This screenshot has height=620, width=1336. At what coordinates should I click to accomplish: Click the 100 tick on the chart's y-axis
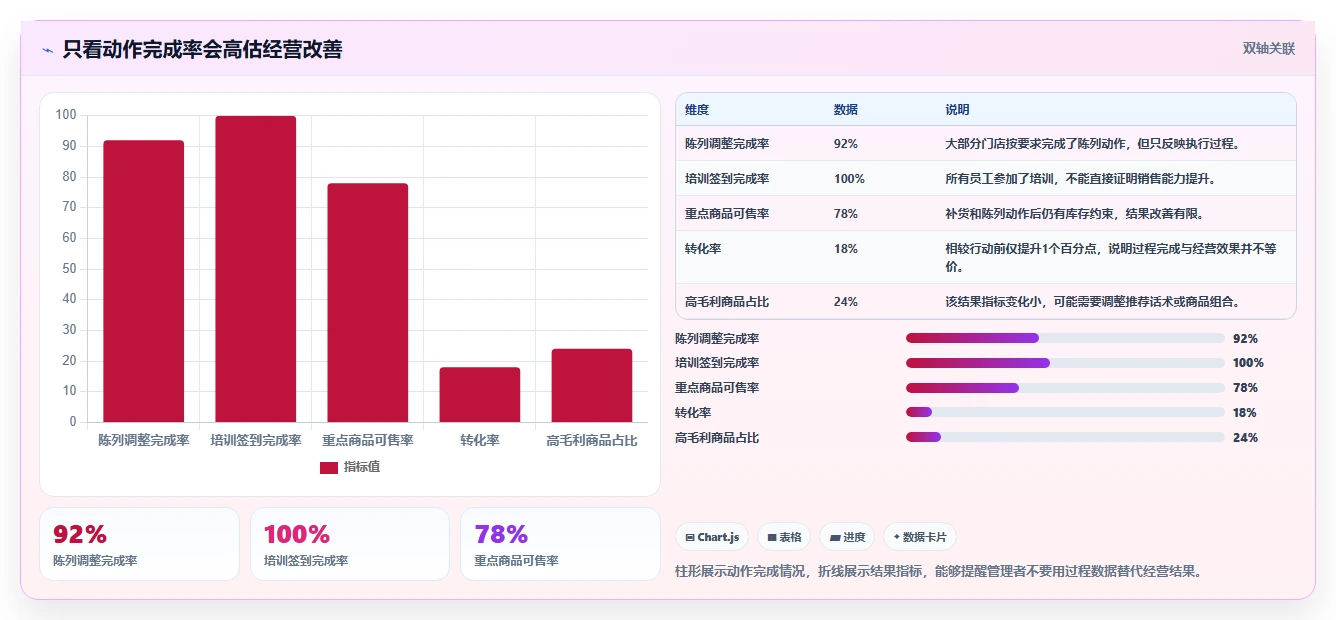point(66,115)
